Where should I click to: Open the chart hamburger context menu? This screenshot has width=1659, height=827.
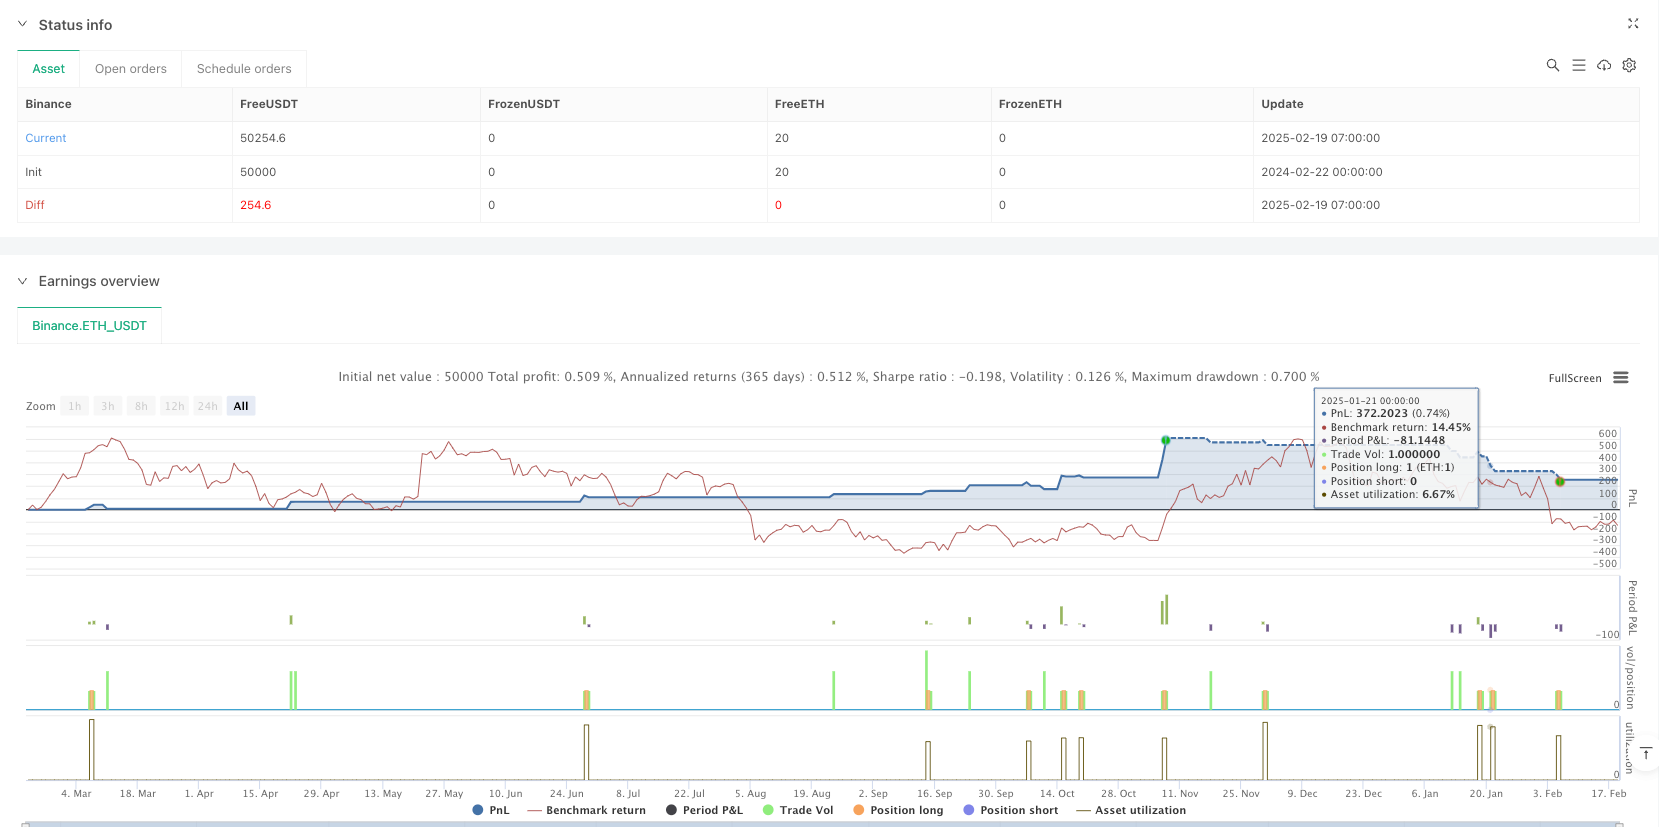click(x=1621, y=378)
